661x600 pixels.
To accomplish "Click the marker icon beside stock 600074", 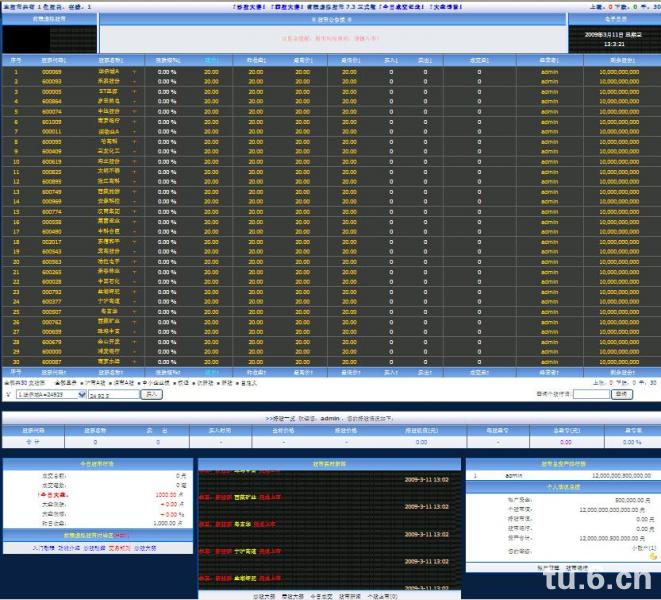I will [134, 112].
